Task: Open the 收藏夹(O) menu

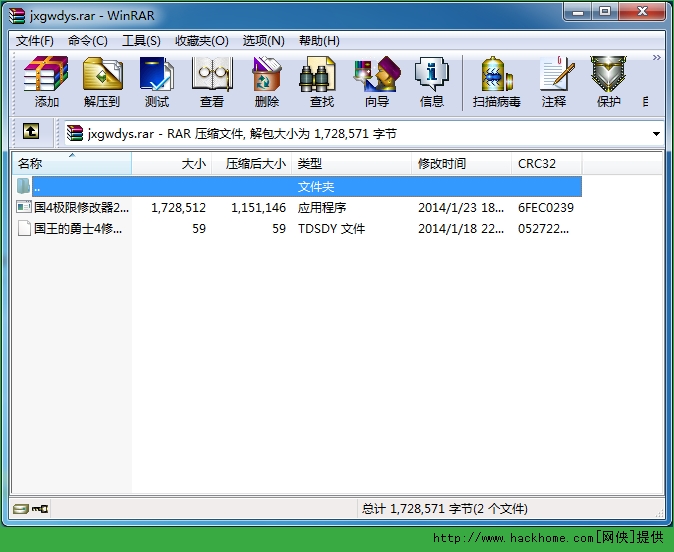Action: pyautogui.click(x=202, y=41)
